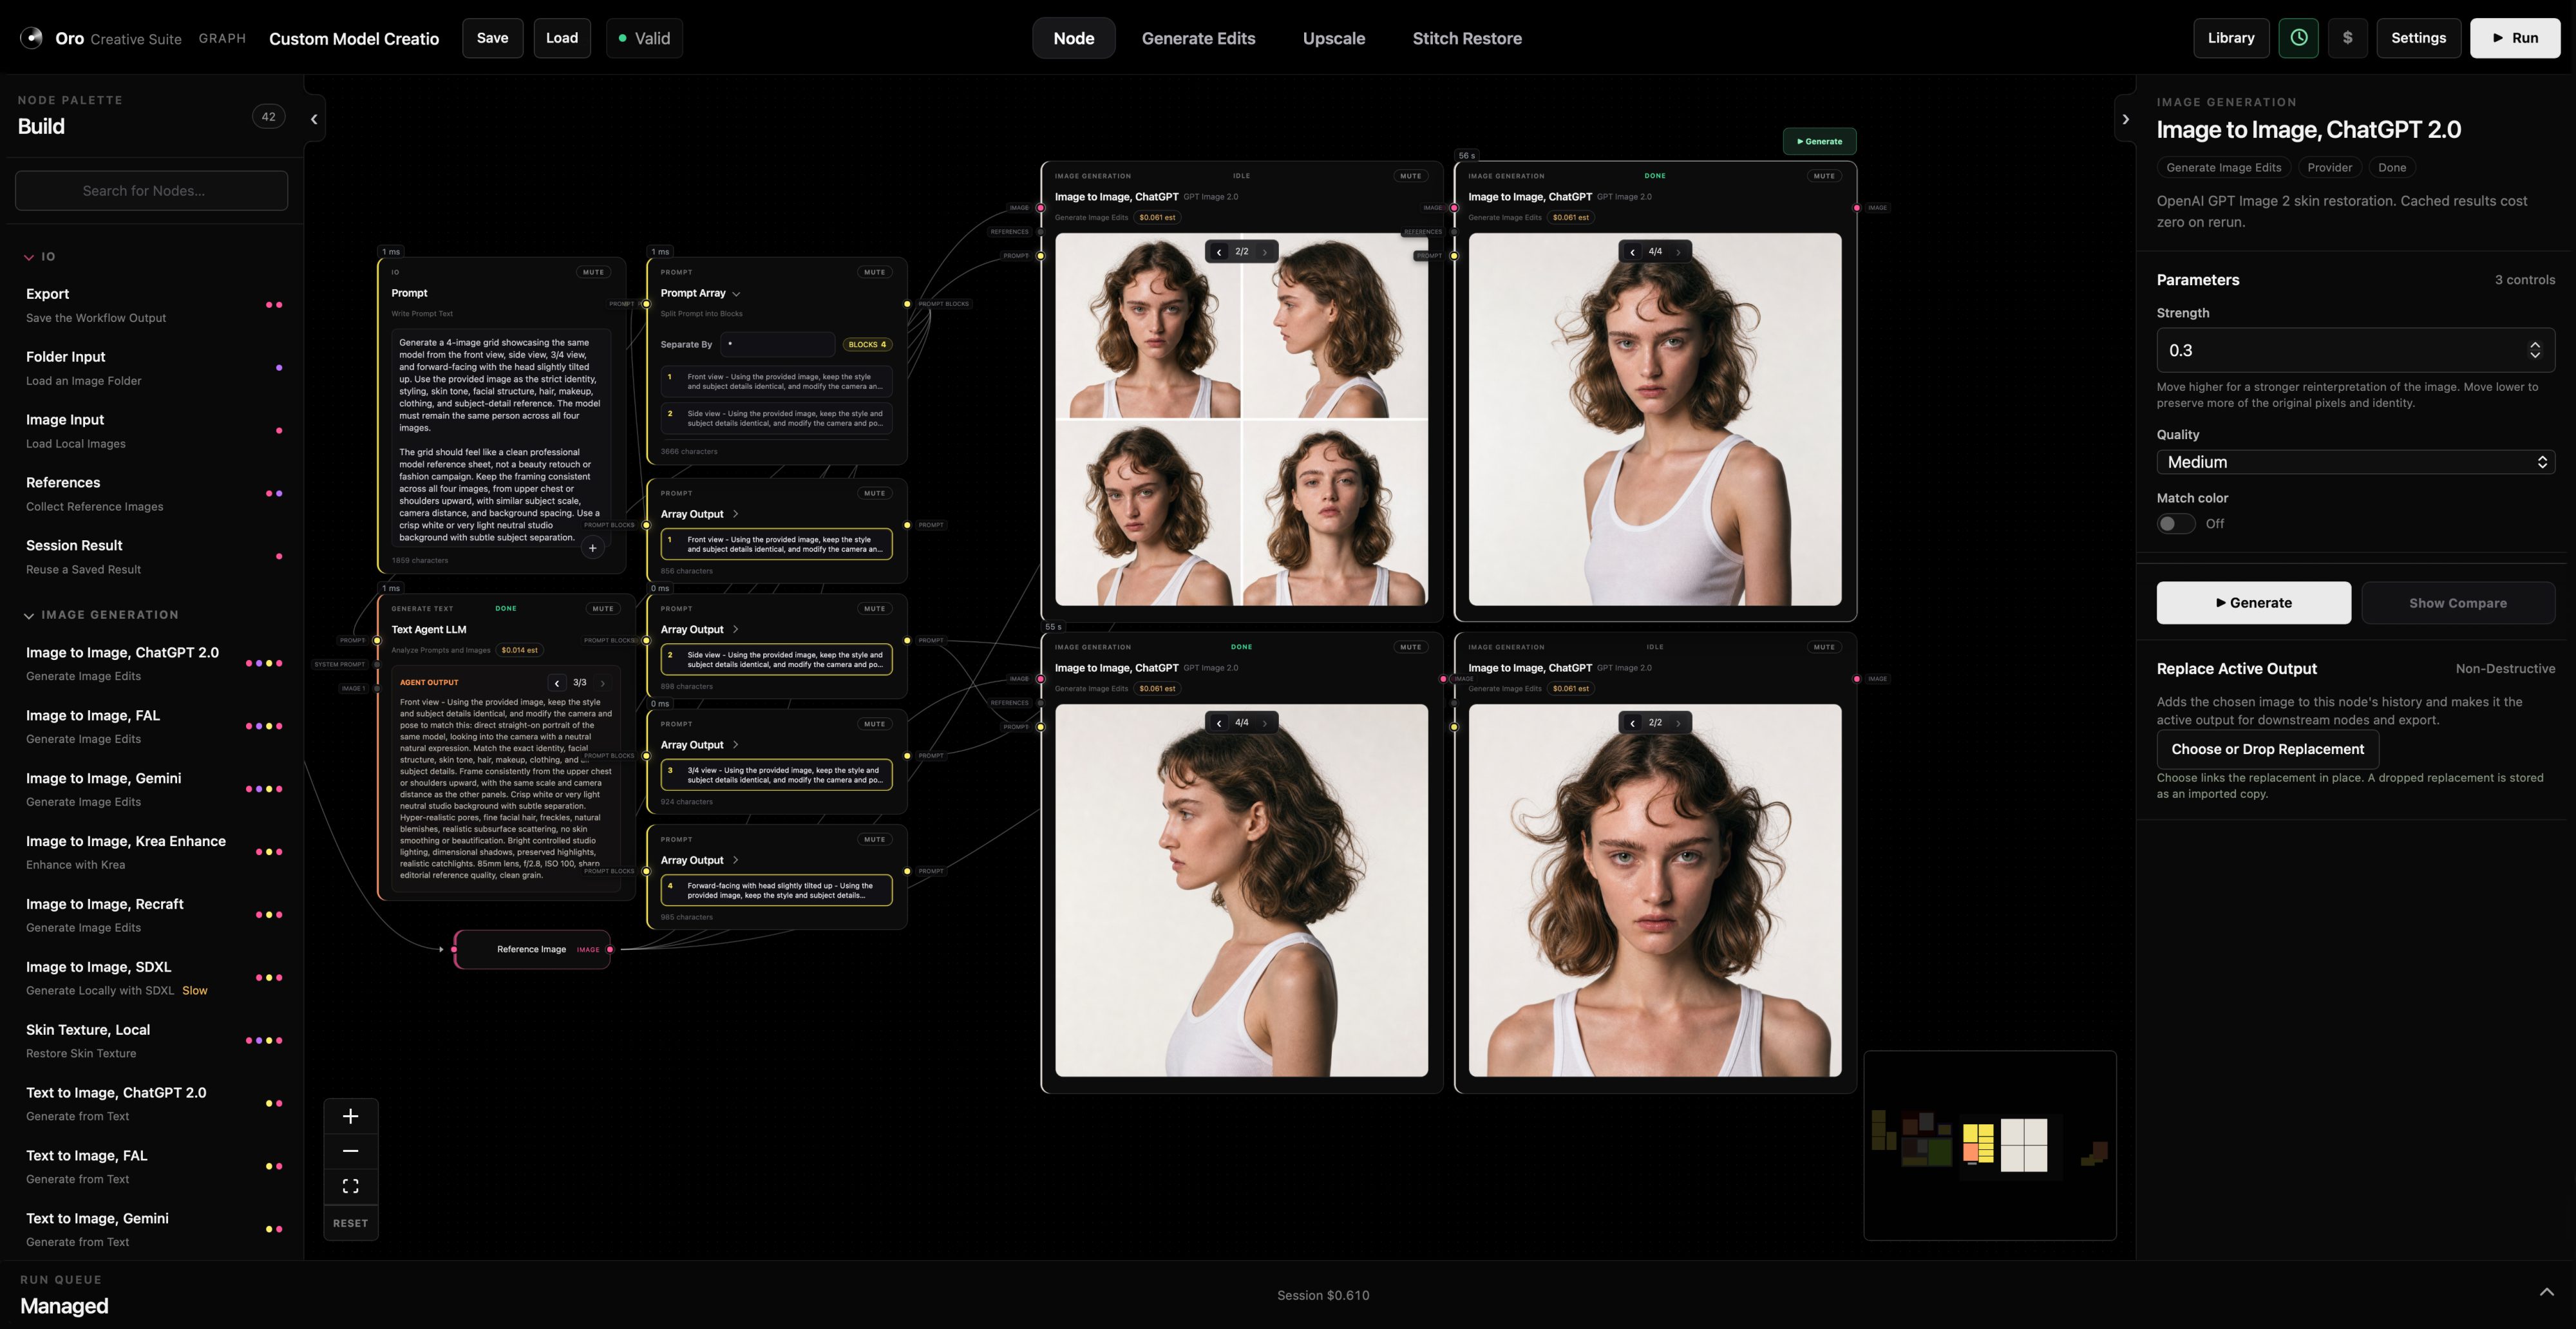The height and width of the screenshot is (1329, 2576).
Task: Previous arrow on bottom-left 4/4 profile preview
Action: pos(1219,723)
